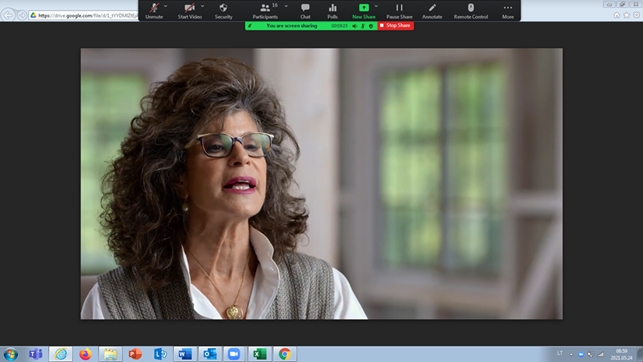Screen dimensions: 643x362
Task: Open the Windows Start orb
Action: [10, 354]
